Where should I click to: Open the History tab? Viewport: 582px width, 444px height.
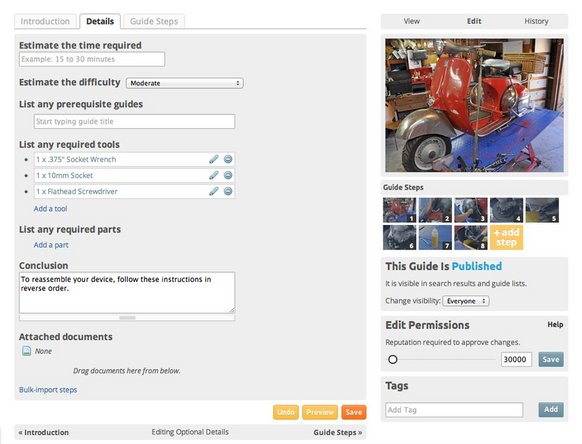536,21
